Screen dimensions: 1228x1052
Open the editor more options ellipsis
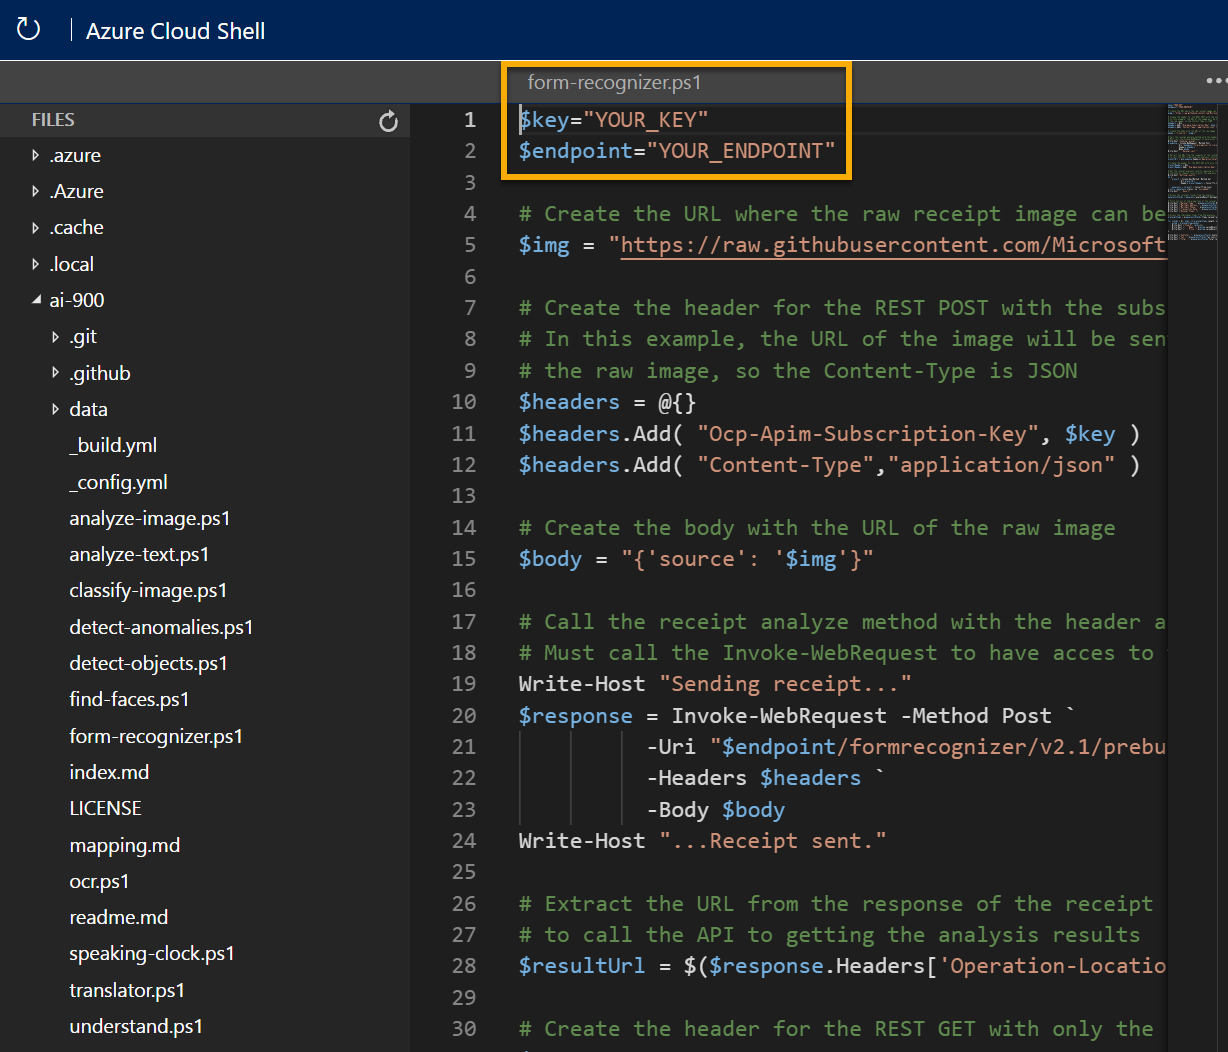1216,81
